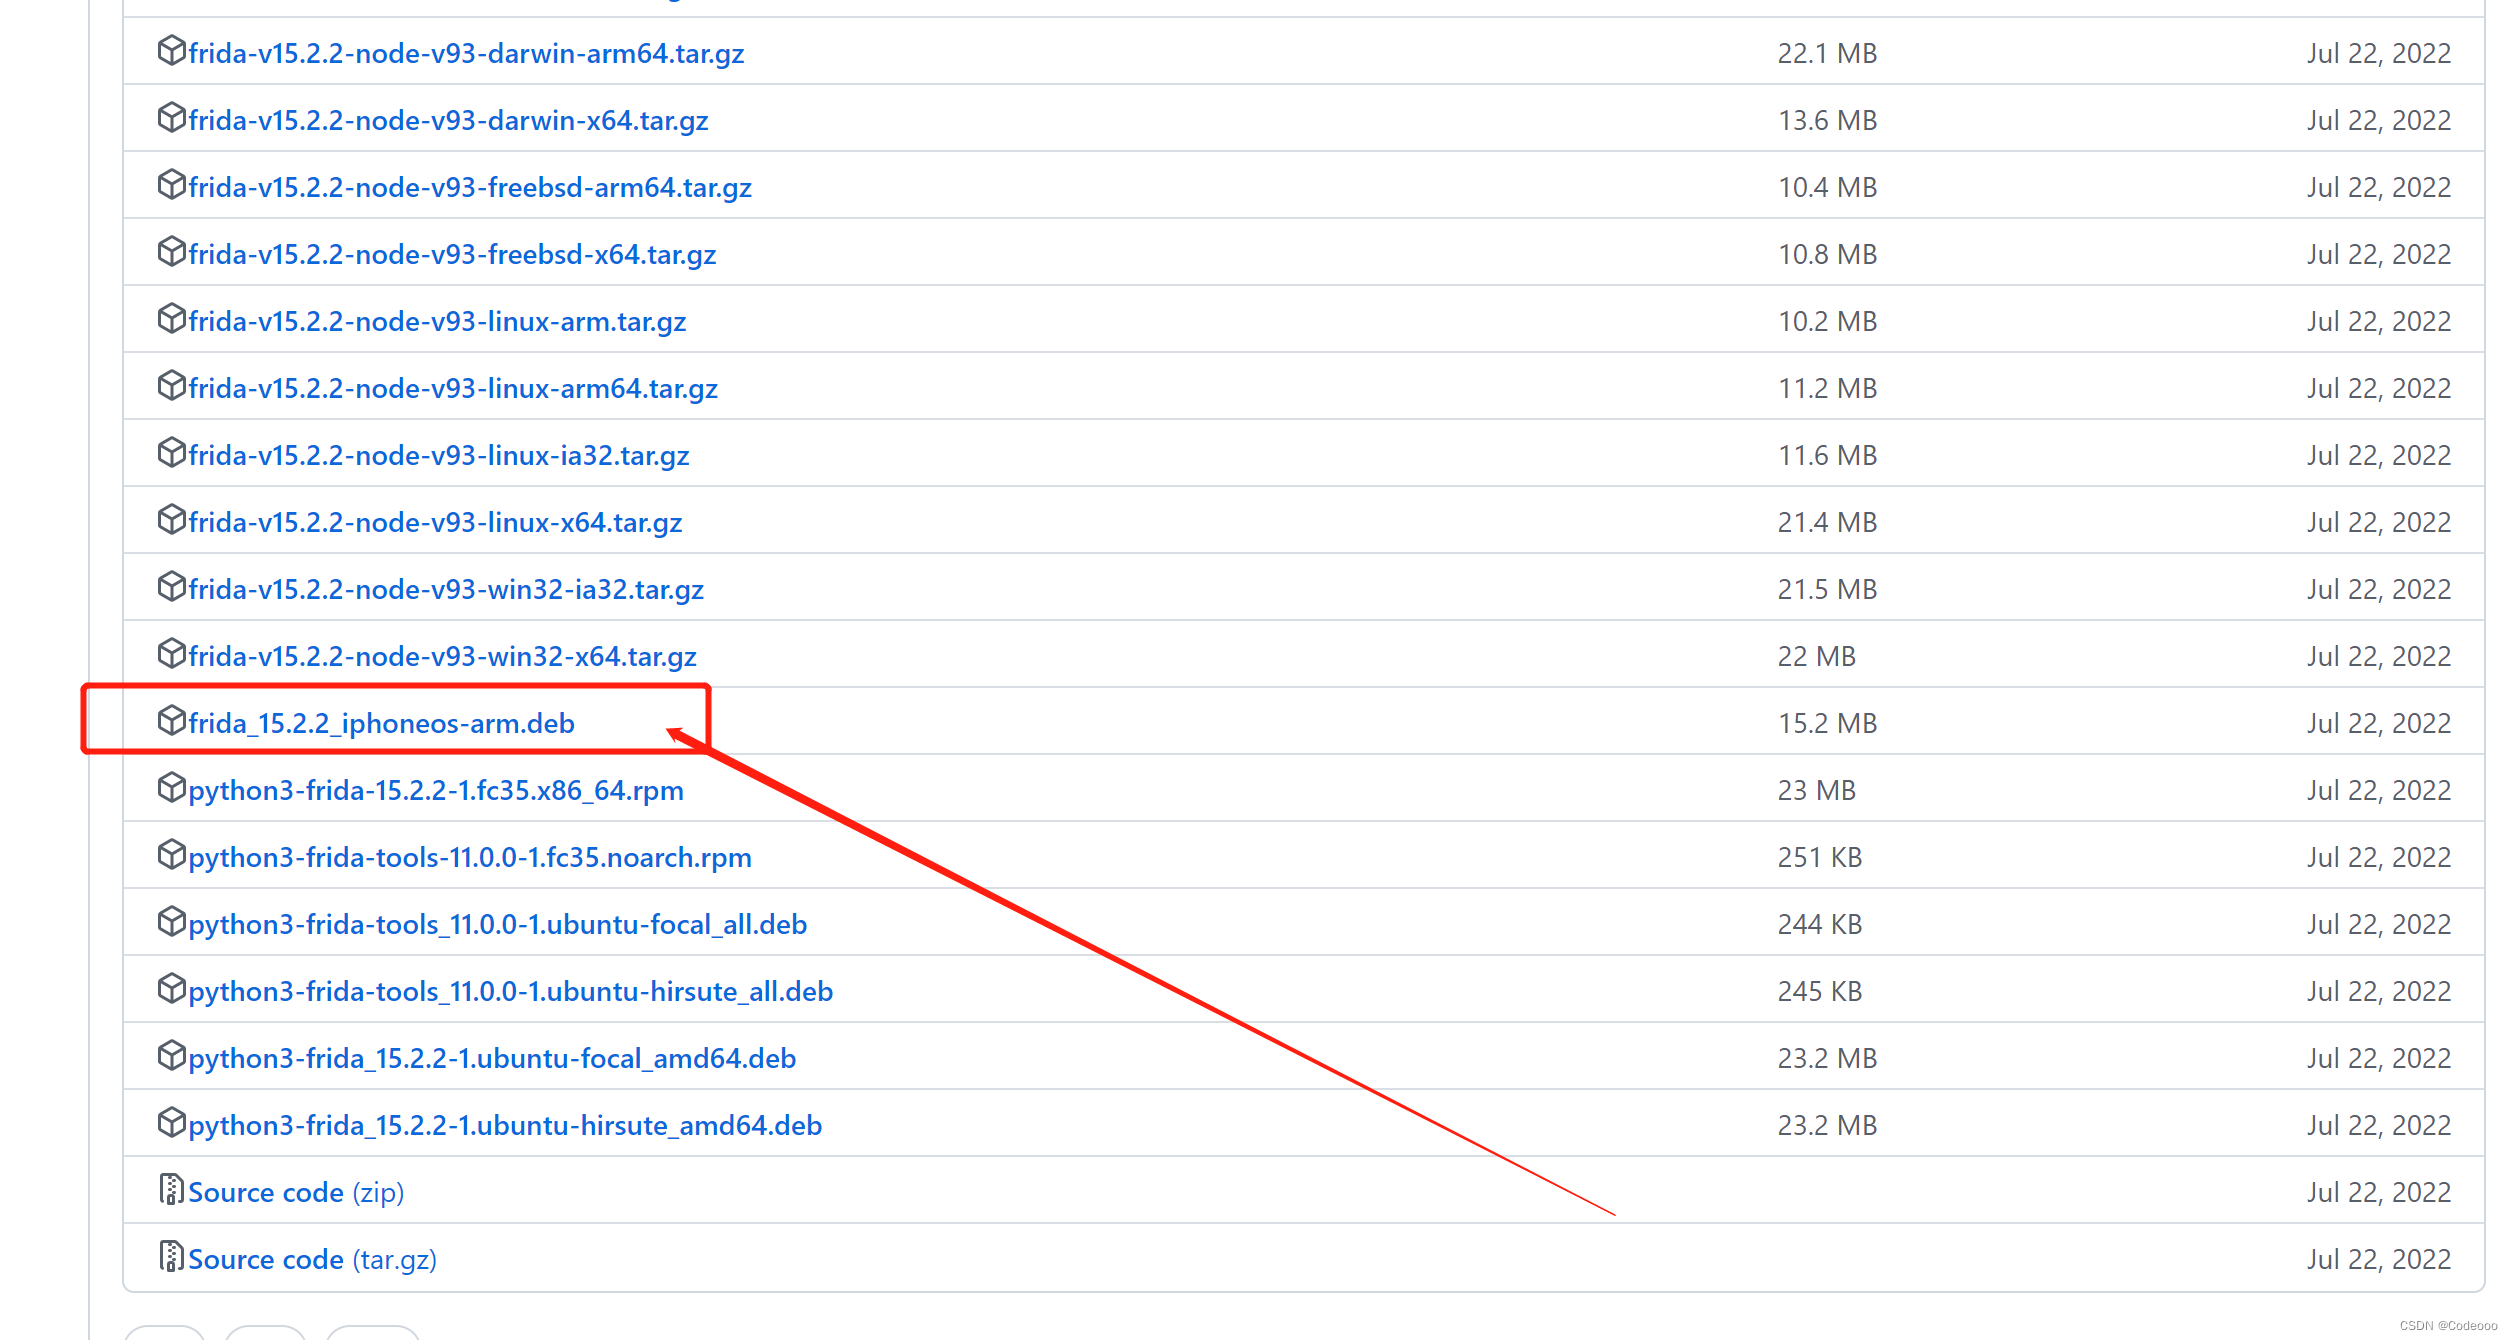2513x1340 pixels.
Task: Download frida-v15.2.2-node-v93-freebsd-arm64.tar.gz
Action: (470, 187)
